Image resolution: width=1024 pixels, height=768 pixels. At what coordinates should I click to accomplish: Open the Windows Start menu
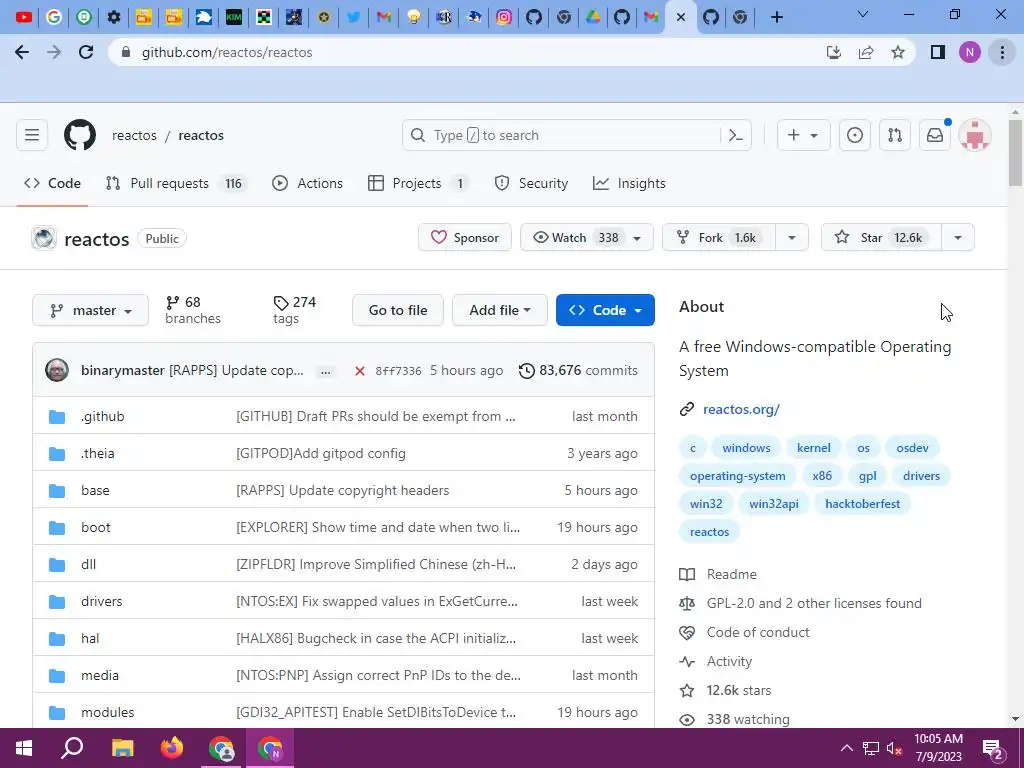[24, 748]
